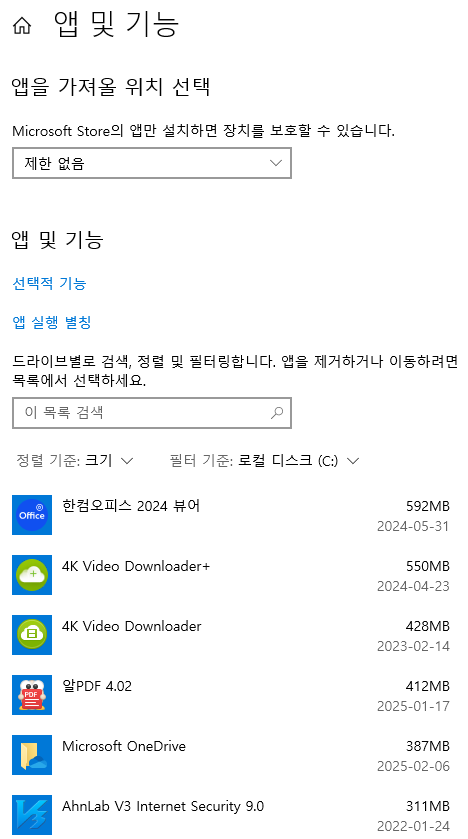Screen dimensions: 468x839
Task: Click the 알PDF 4.02 app icon
Action: click(x=32, y=695)
